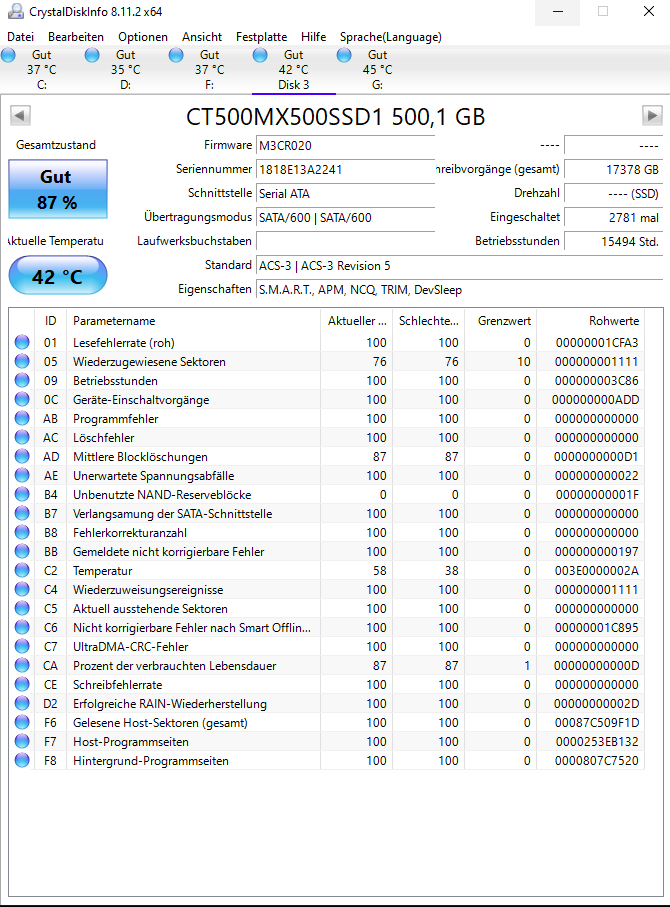This screenshot has height=907, width=670.
Task: Click the status icon for Programmfehler
Action: point(22,418)
